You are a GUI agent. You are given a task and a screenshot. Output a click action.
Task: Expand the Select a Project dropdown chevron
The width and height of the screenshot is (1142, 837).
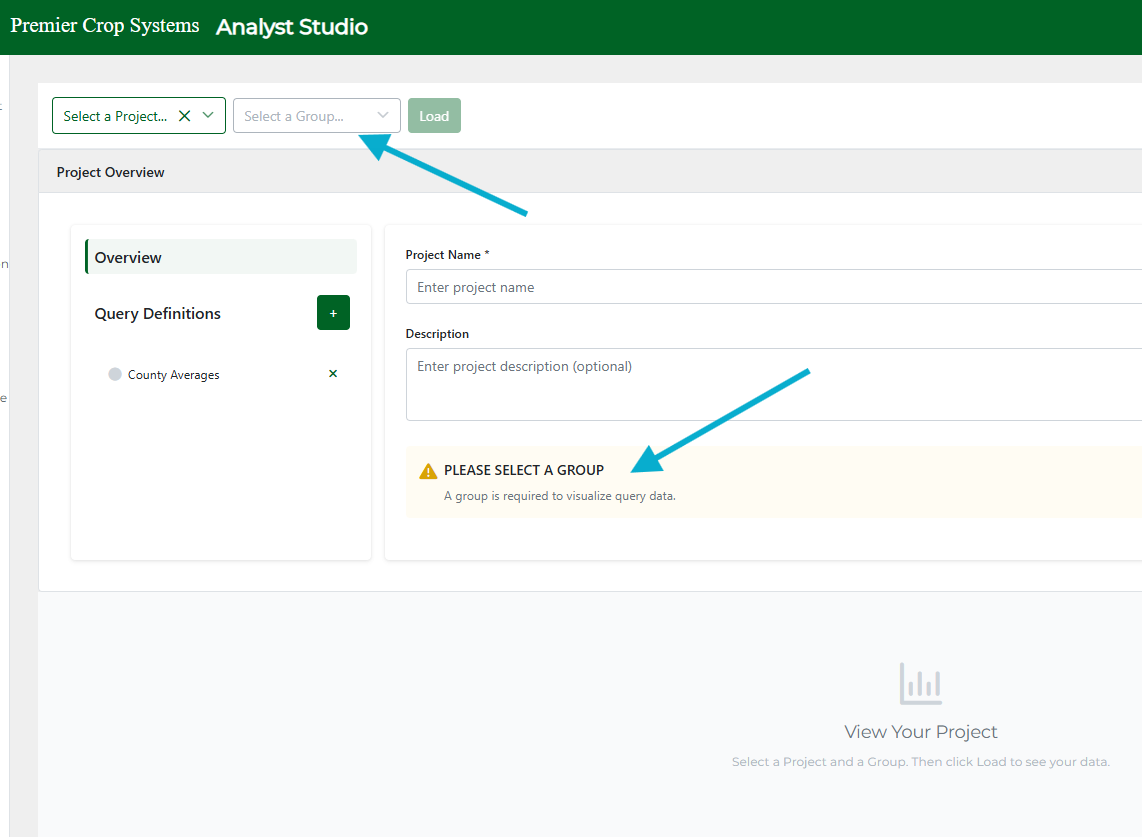(208, 115)
